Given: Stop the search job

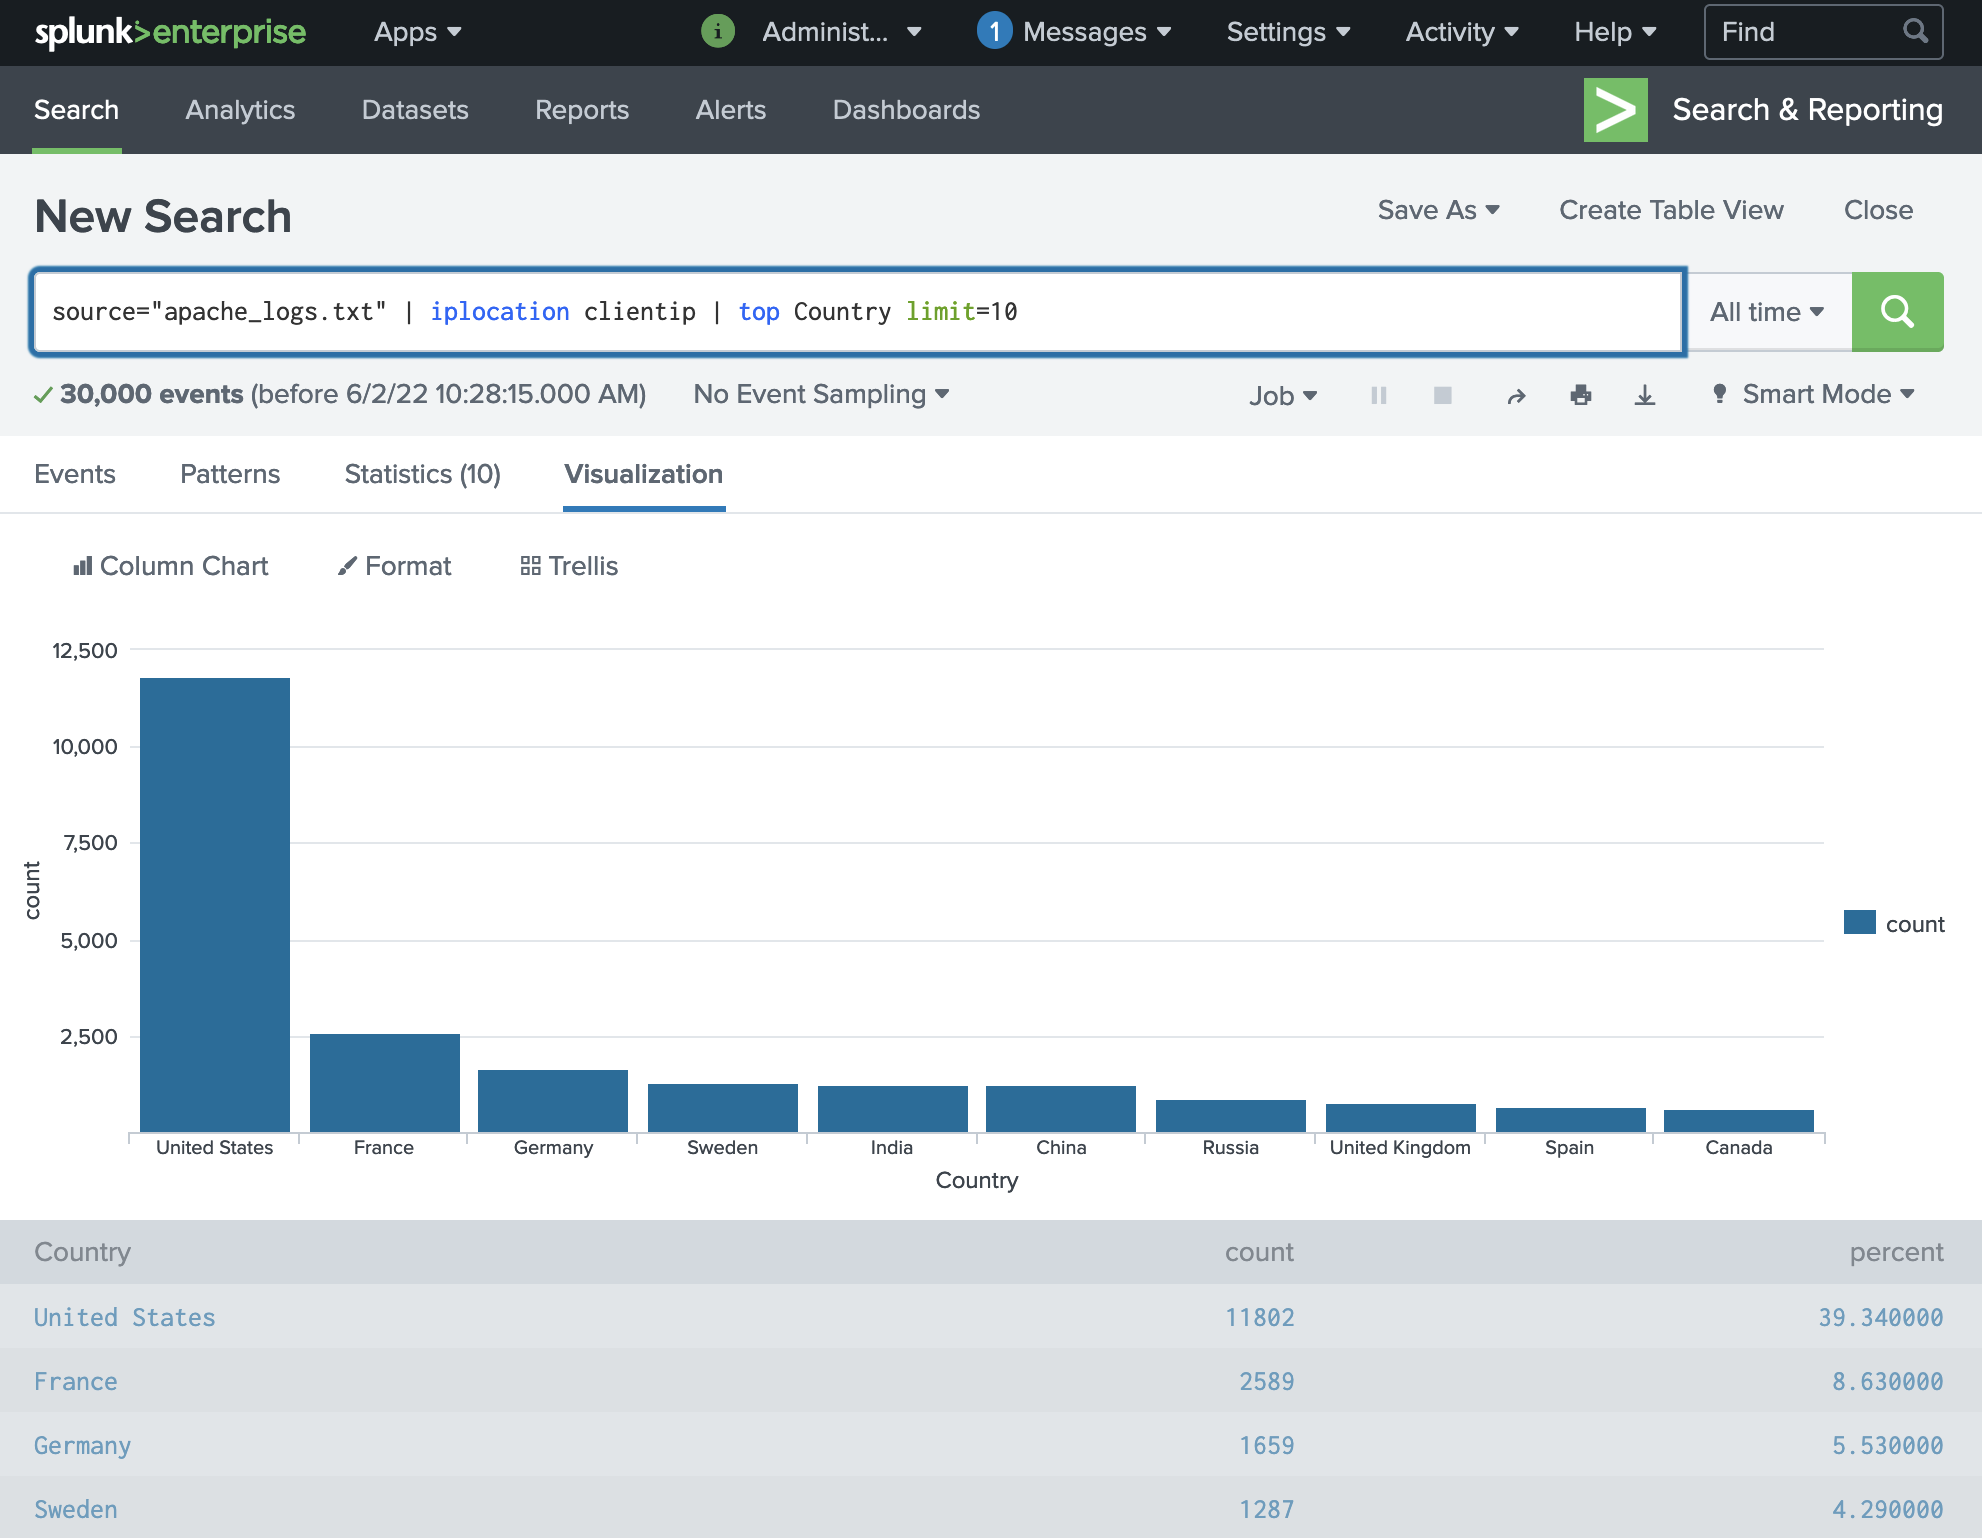Looking at the screenshot, I should 1442,395.
